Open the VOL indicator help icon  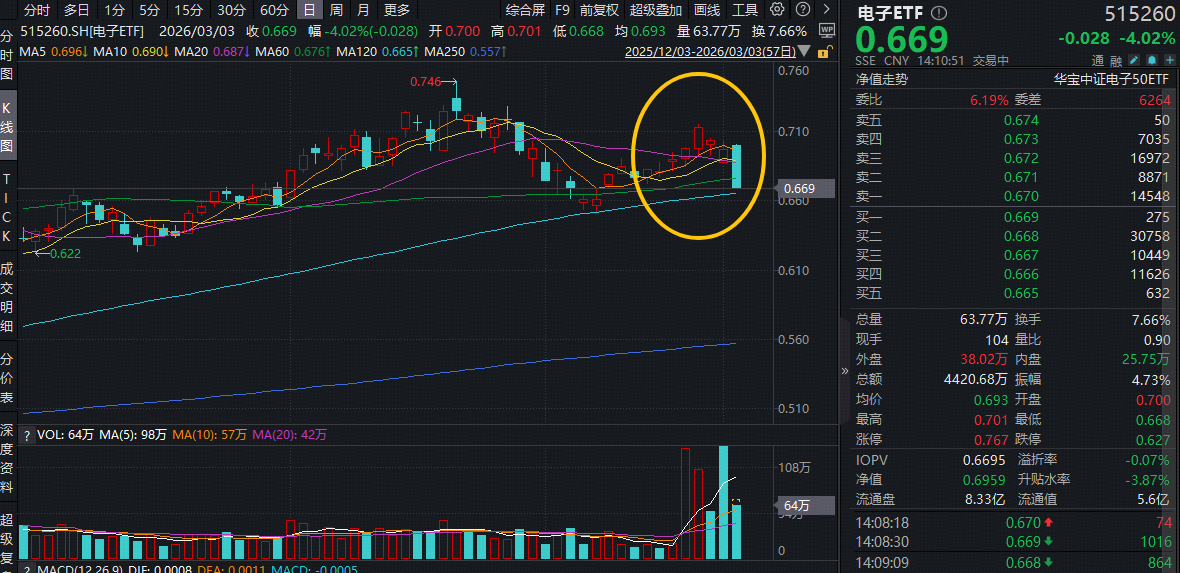coord(27,435)
